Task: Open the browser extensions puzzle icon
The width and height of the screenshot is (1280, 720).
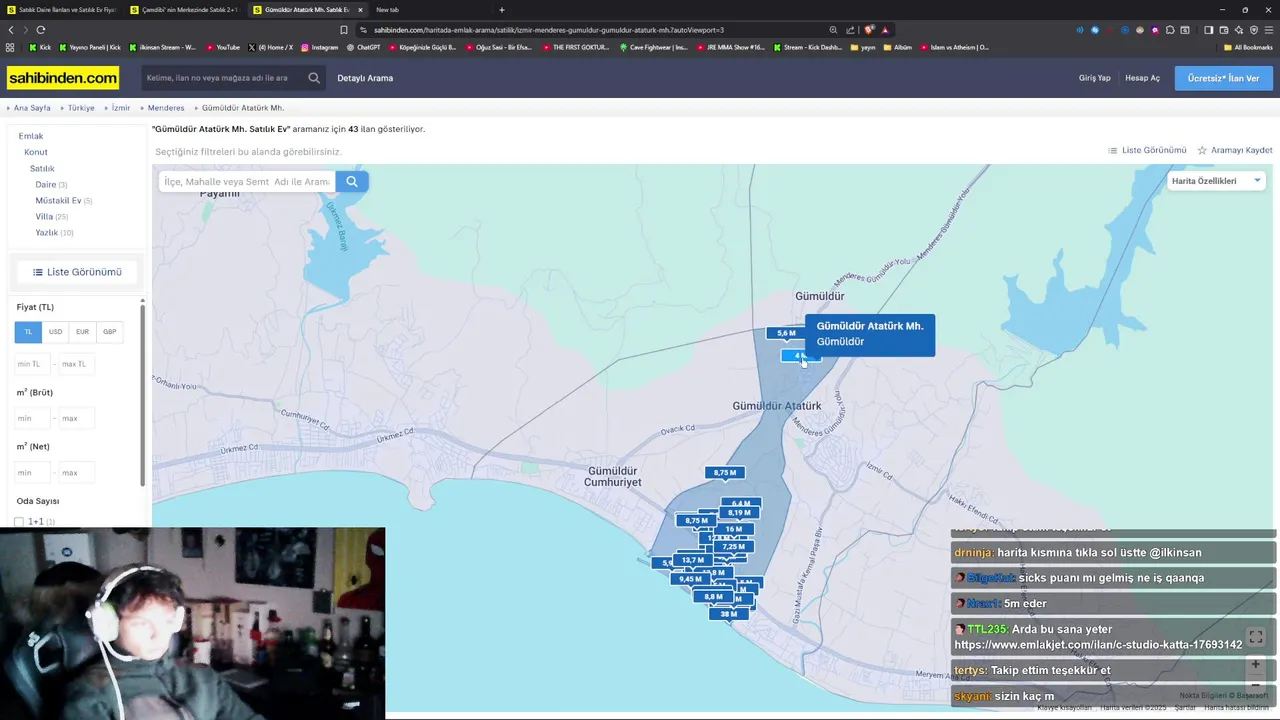Action: coord(1170,30)
